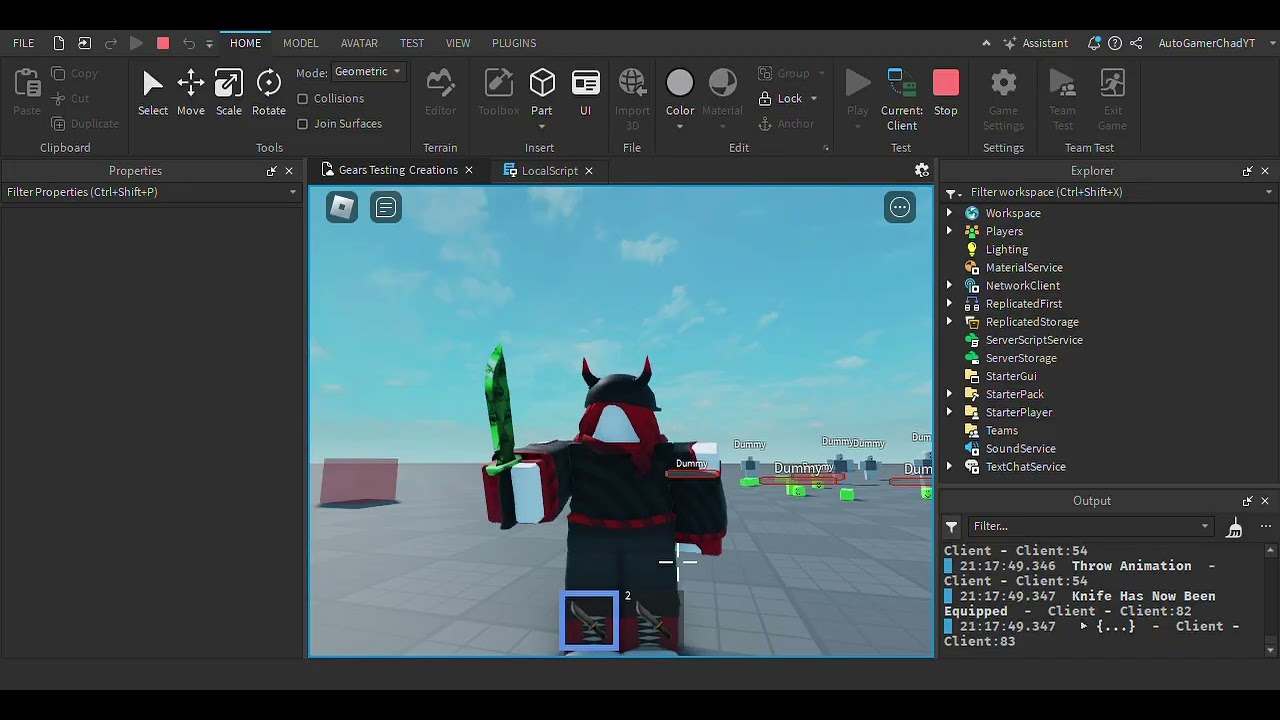This screenshot has height=720, width=1280.
Task: Insert a Part from the ribbon
Action: [541, 92]
